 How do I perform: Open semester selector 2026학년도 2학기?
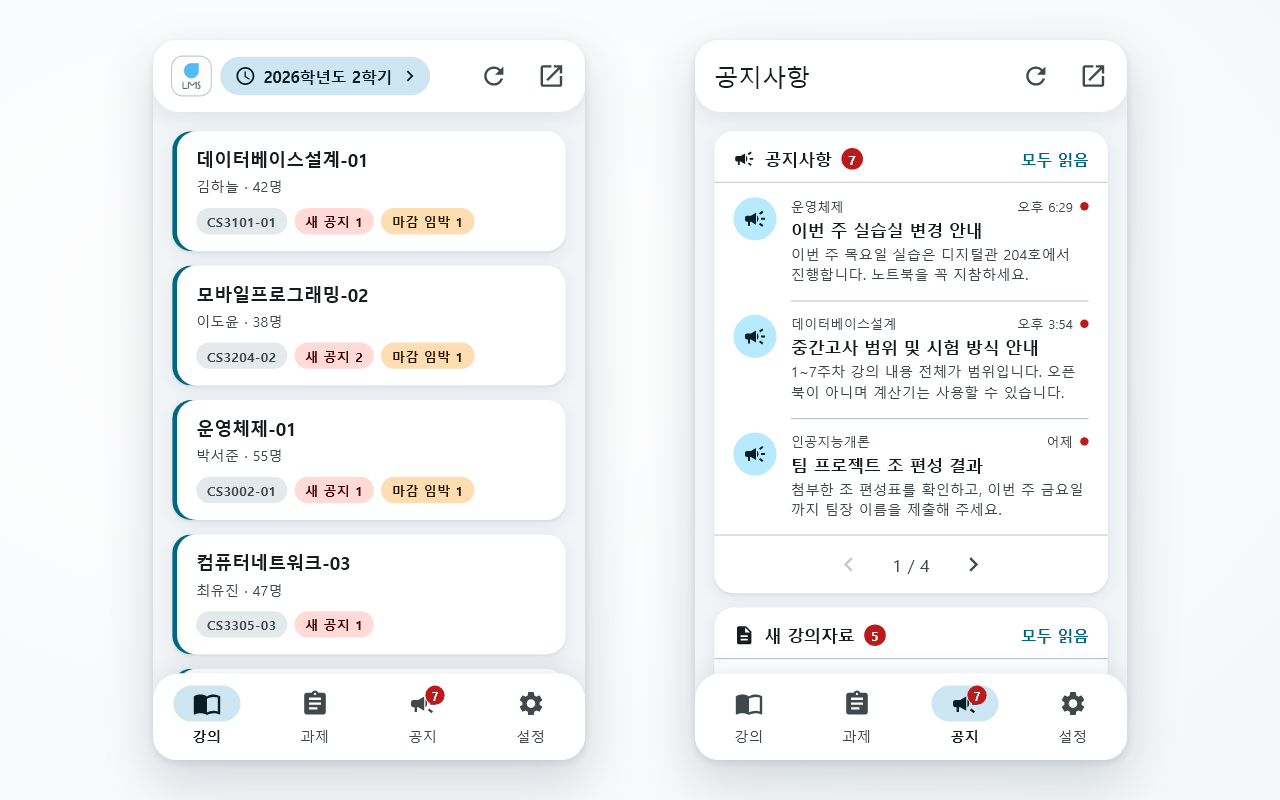(325, 76)
